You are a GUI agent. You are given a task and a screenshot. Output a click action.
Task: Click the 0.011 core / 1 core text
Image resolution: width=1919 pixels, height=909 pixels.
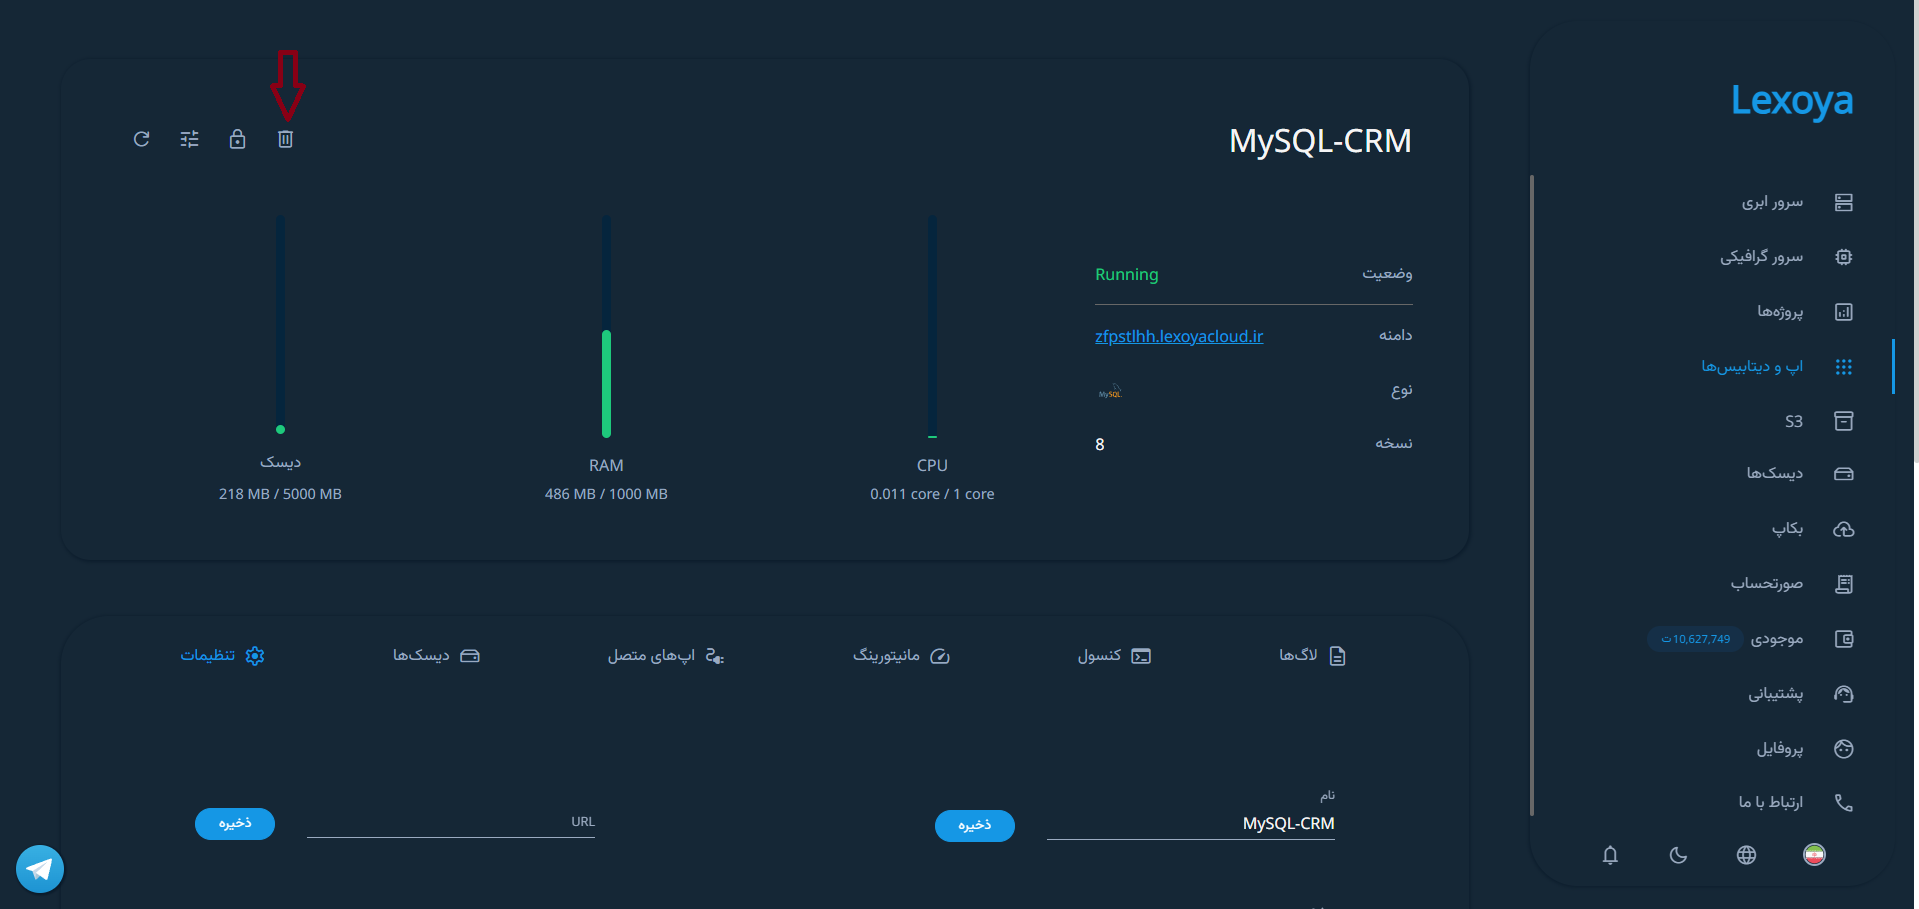932,494
